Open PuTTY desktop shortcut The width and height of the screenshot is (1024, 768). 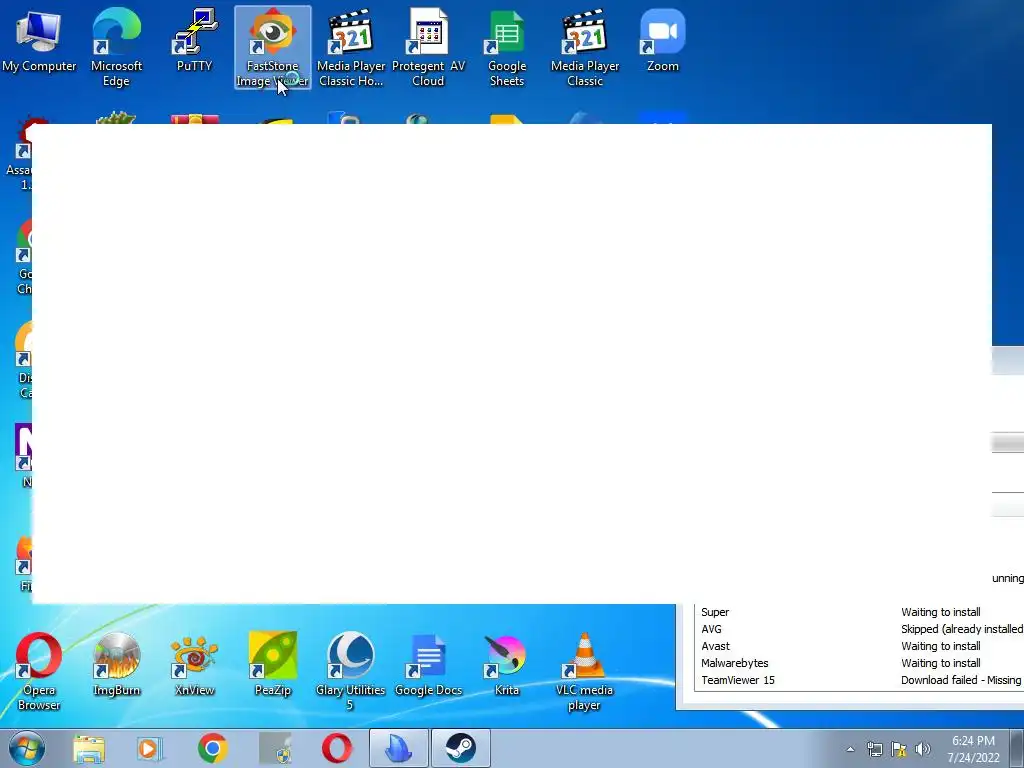(195, 40)
